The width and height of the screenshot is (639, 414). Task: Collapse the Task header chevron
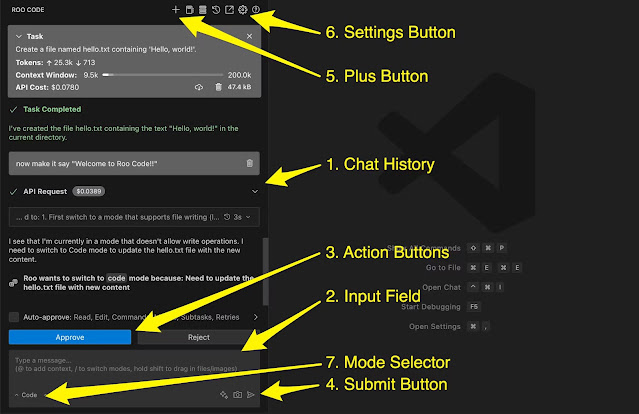tap(18, 36)
